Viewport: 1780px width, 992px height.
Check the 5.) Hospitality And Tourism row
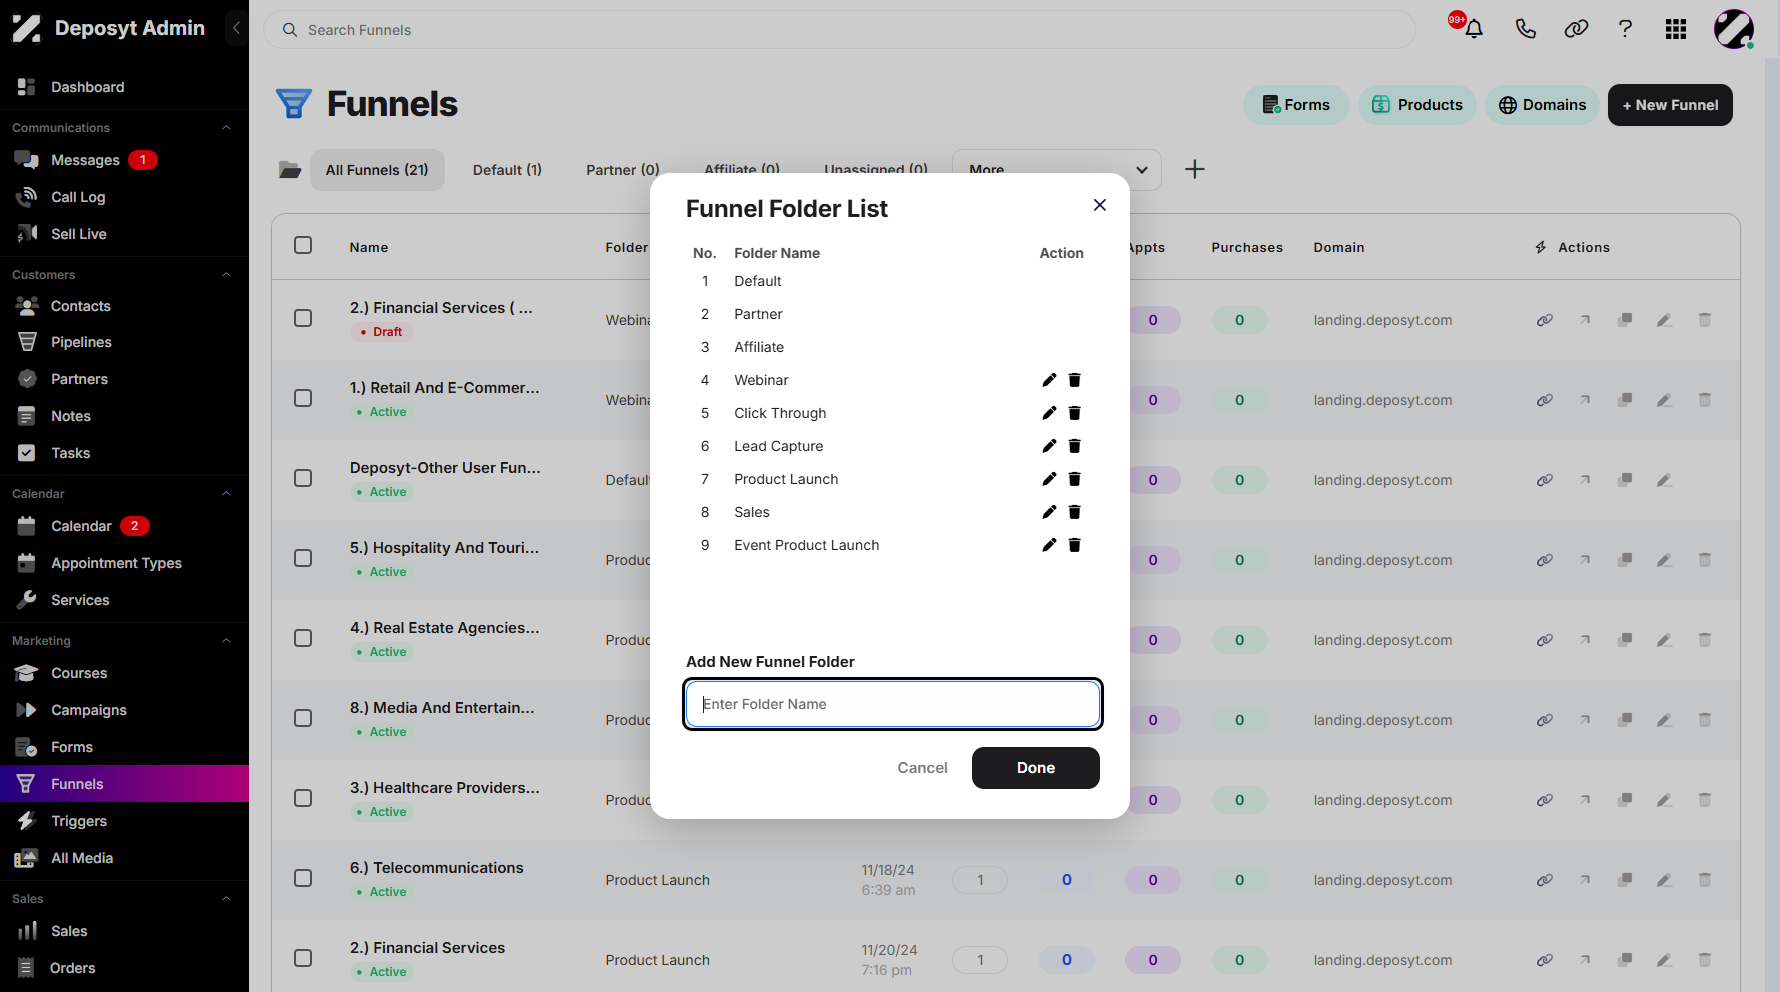point(303,558)
